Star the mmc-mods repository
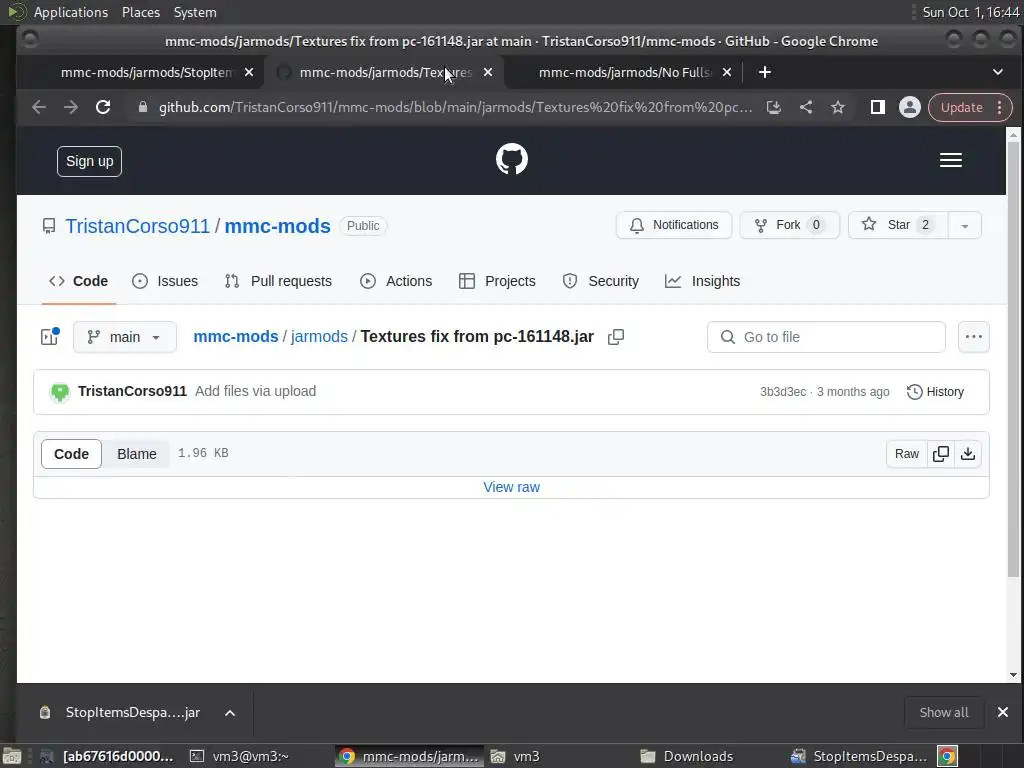Viewport: 1024px width, 768px height. (898, 225)
